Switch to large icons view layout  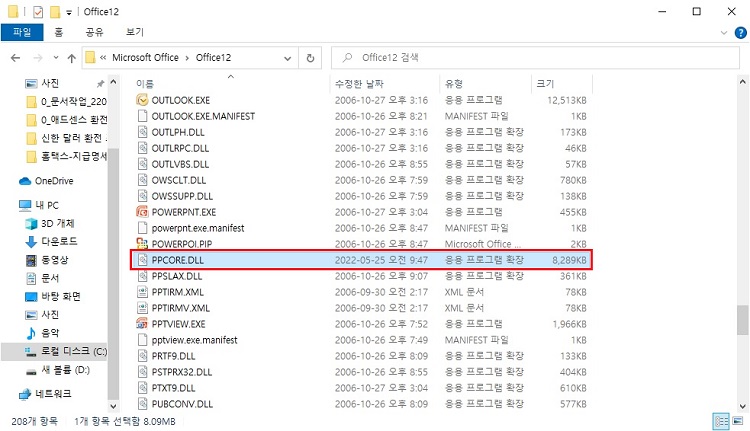[x=738, y=421]
